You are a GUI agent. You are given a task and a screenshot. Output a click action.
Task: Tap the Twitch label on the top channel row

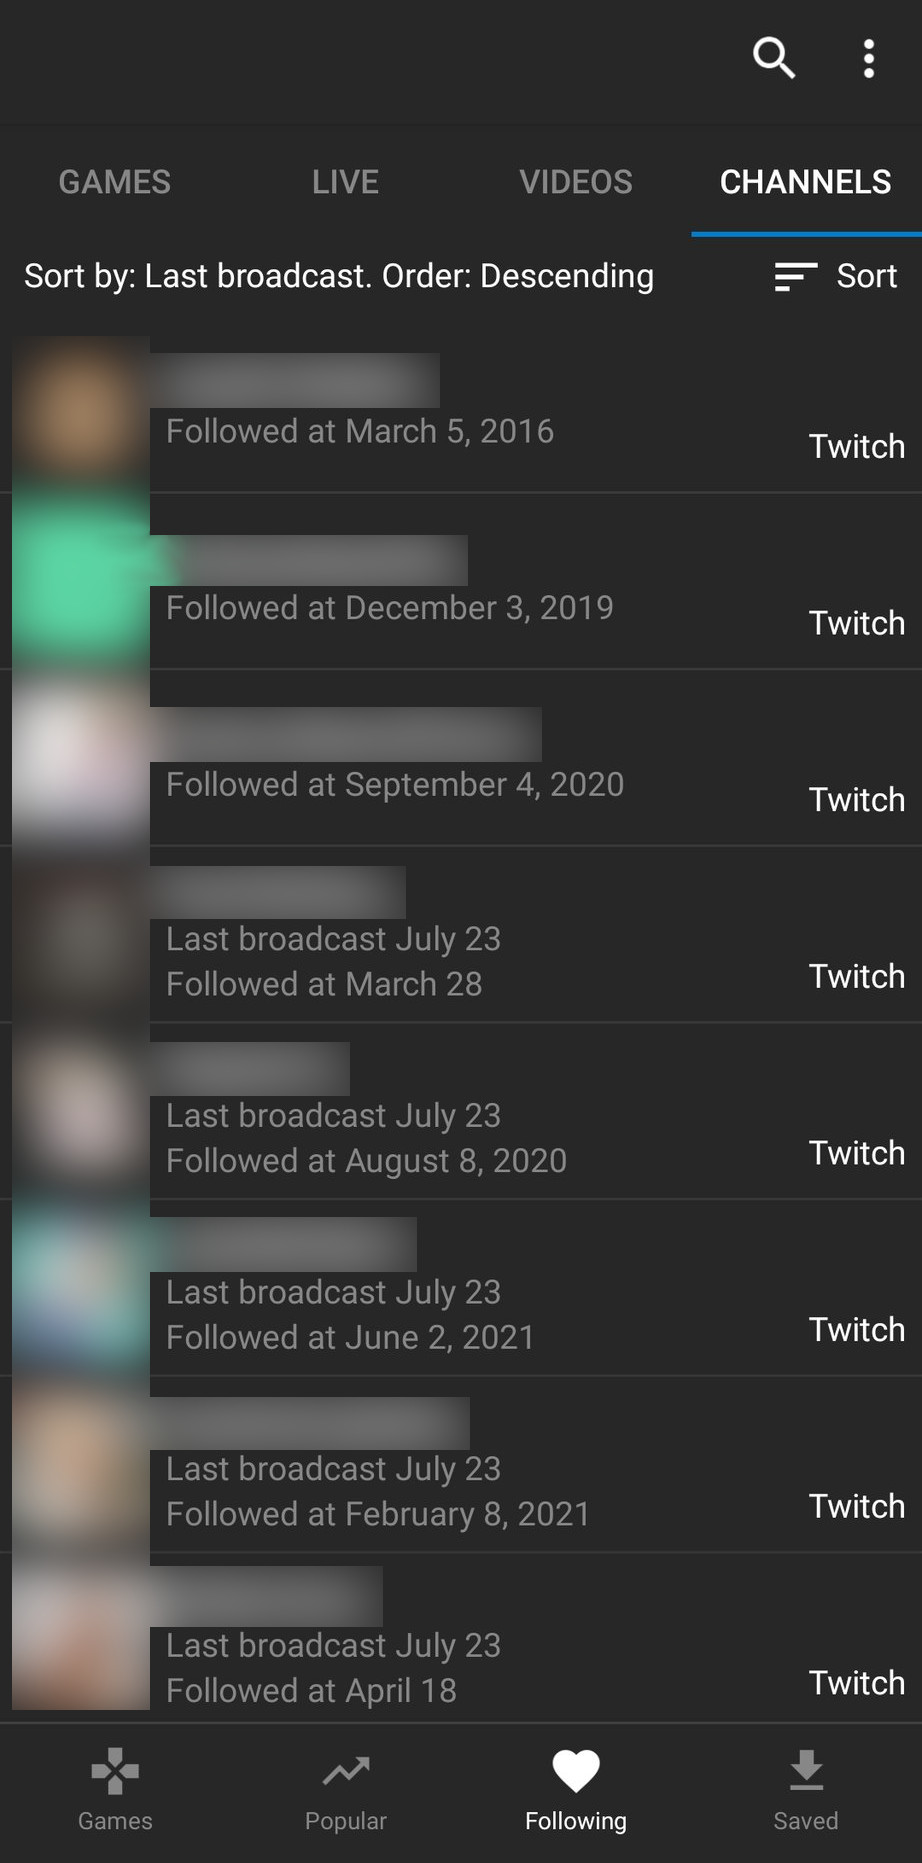(855, 446)
